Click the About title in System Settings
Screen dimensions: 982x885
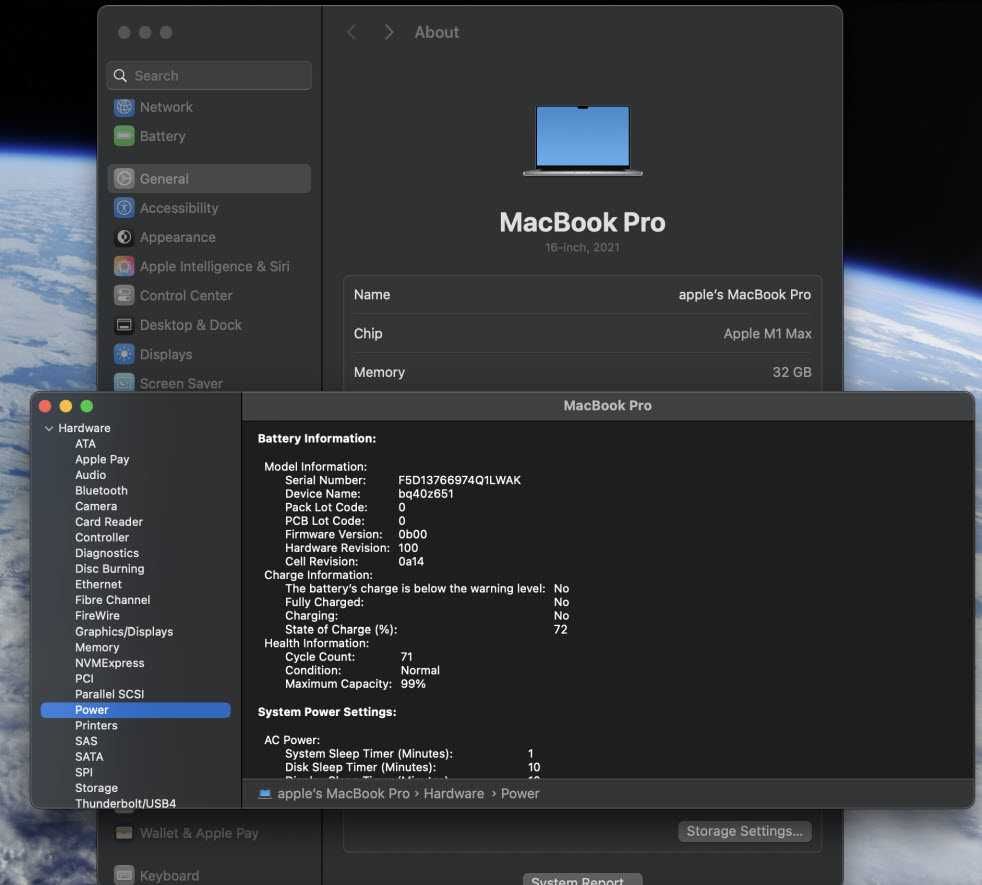click(x=437, y=32)
